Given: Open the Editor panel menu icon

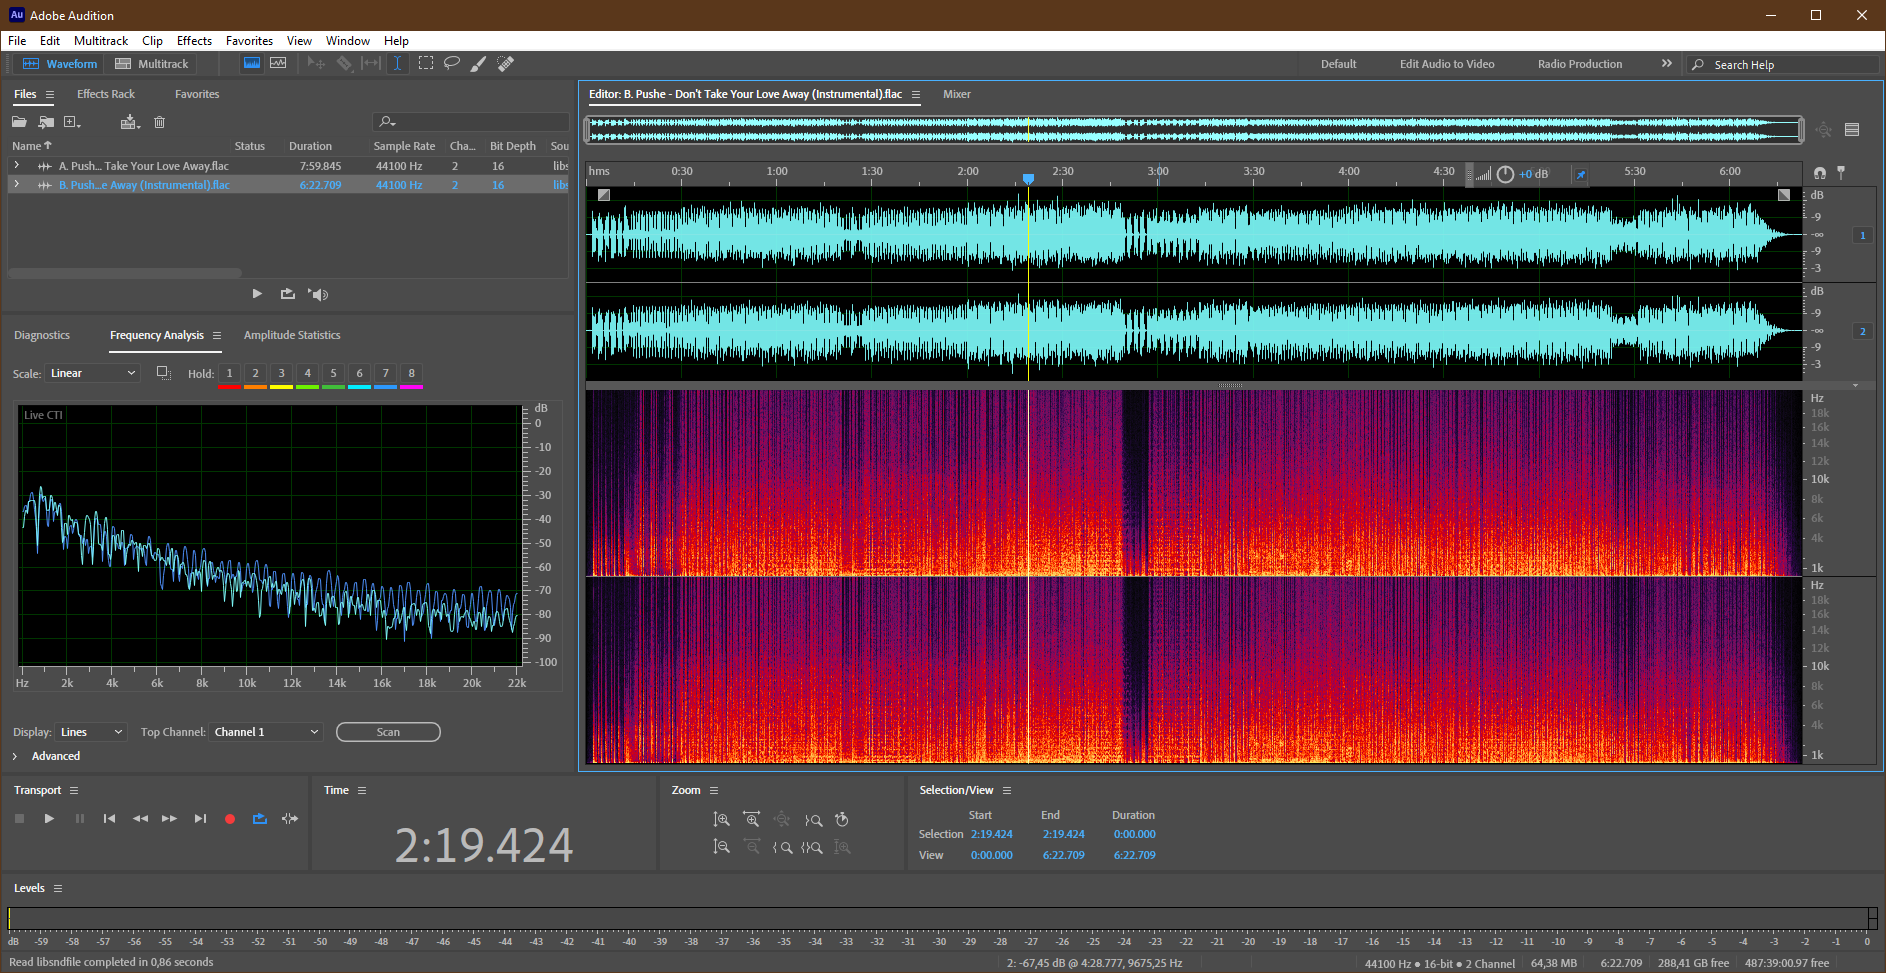Looking at the screenshot, I should click(x=915, y=94).
